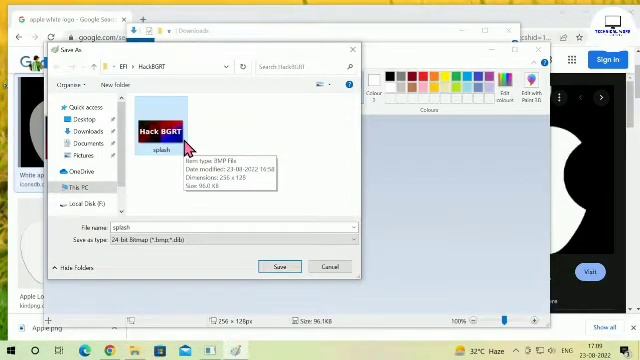Select Downloads in navigation pane
The image size is (640, 360).
[x=88, y=131]
